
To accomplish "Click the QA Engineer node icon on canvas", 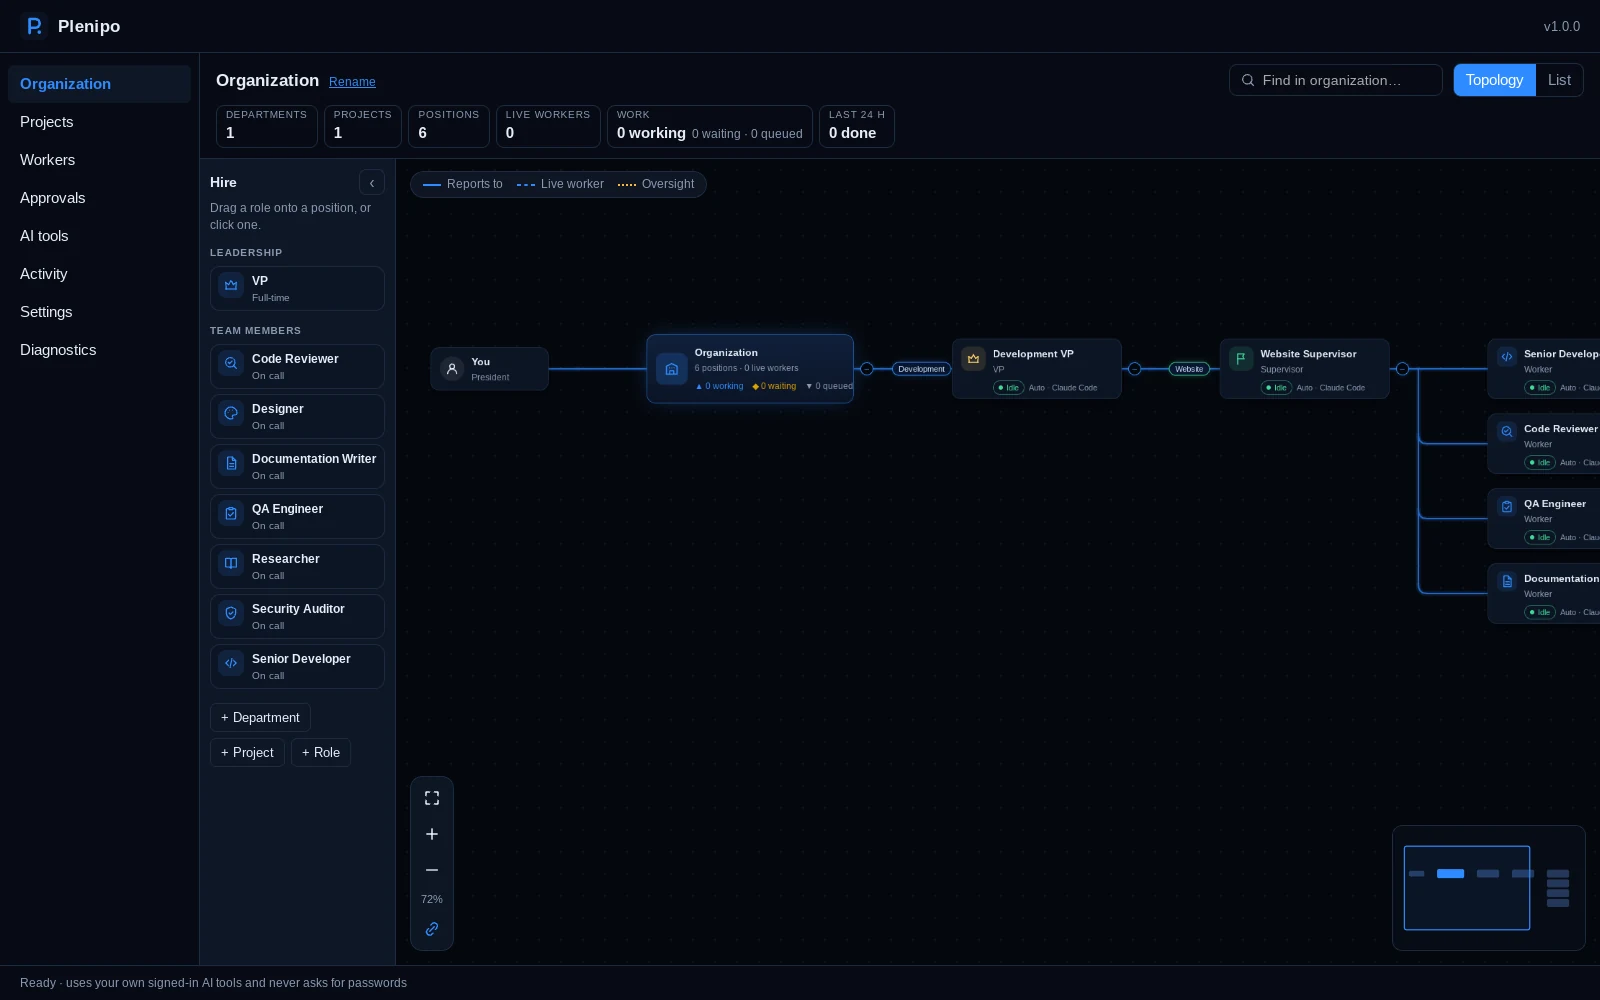I will pyautogui.click(x=1507, y=507).
